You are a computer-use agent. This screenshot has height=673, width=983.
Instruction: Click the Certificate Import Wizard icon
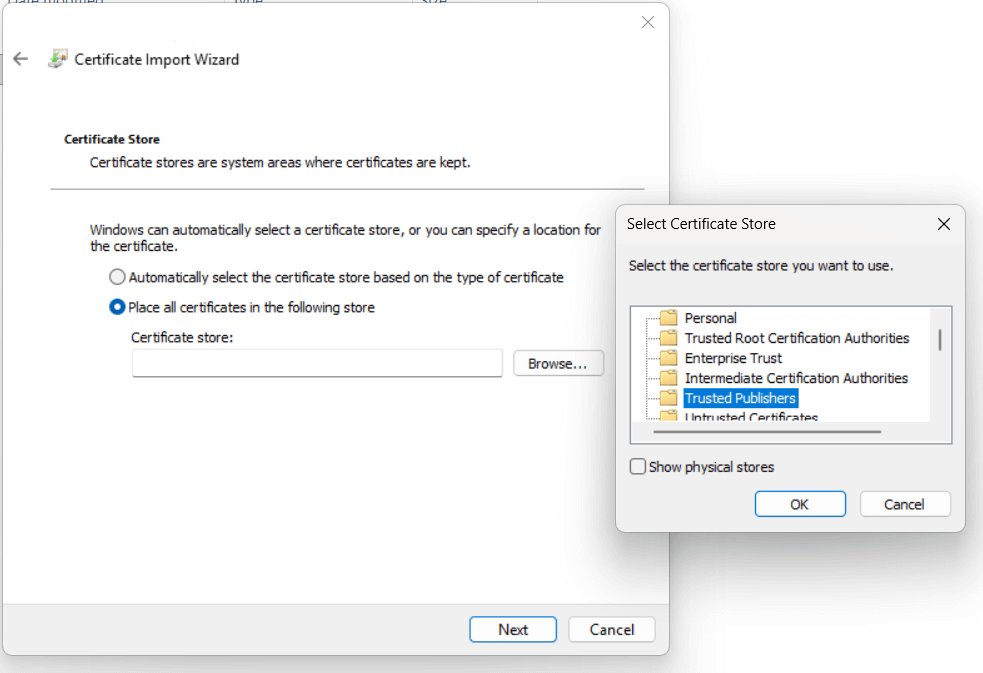click(58, 59)
